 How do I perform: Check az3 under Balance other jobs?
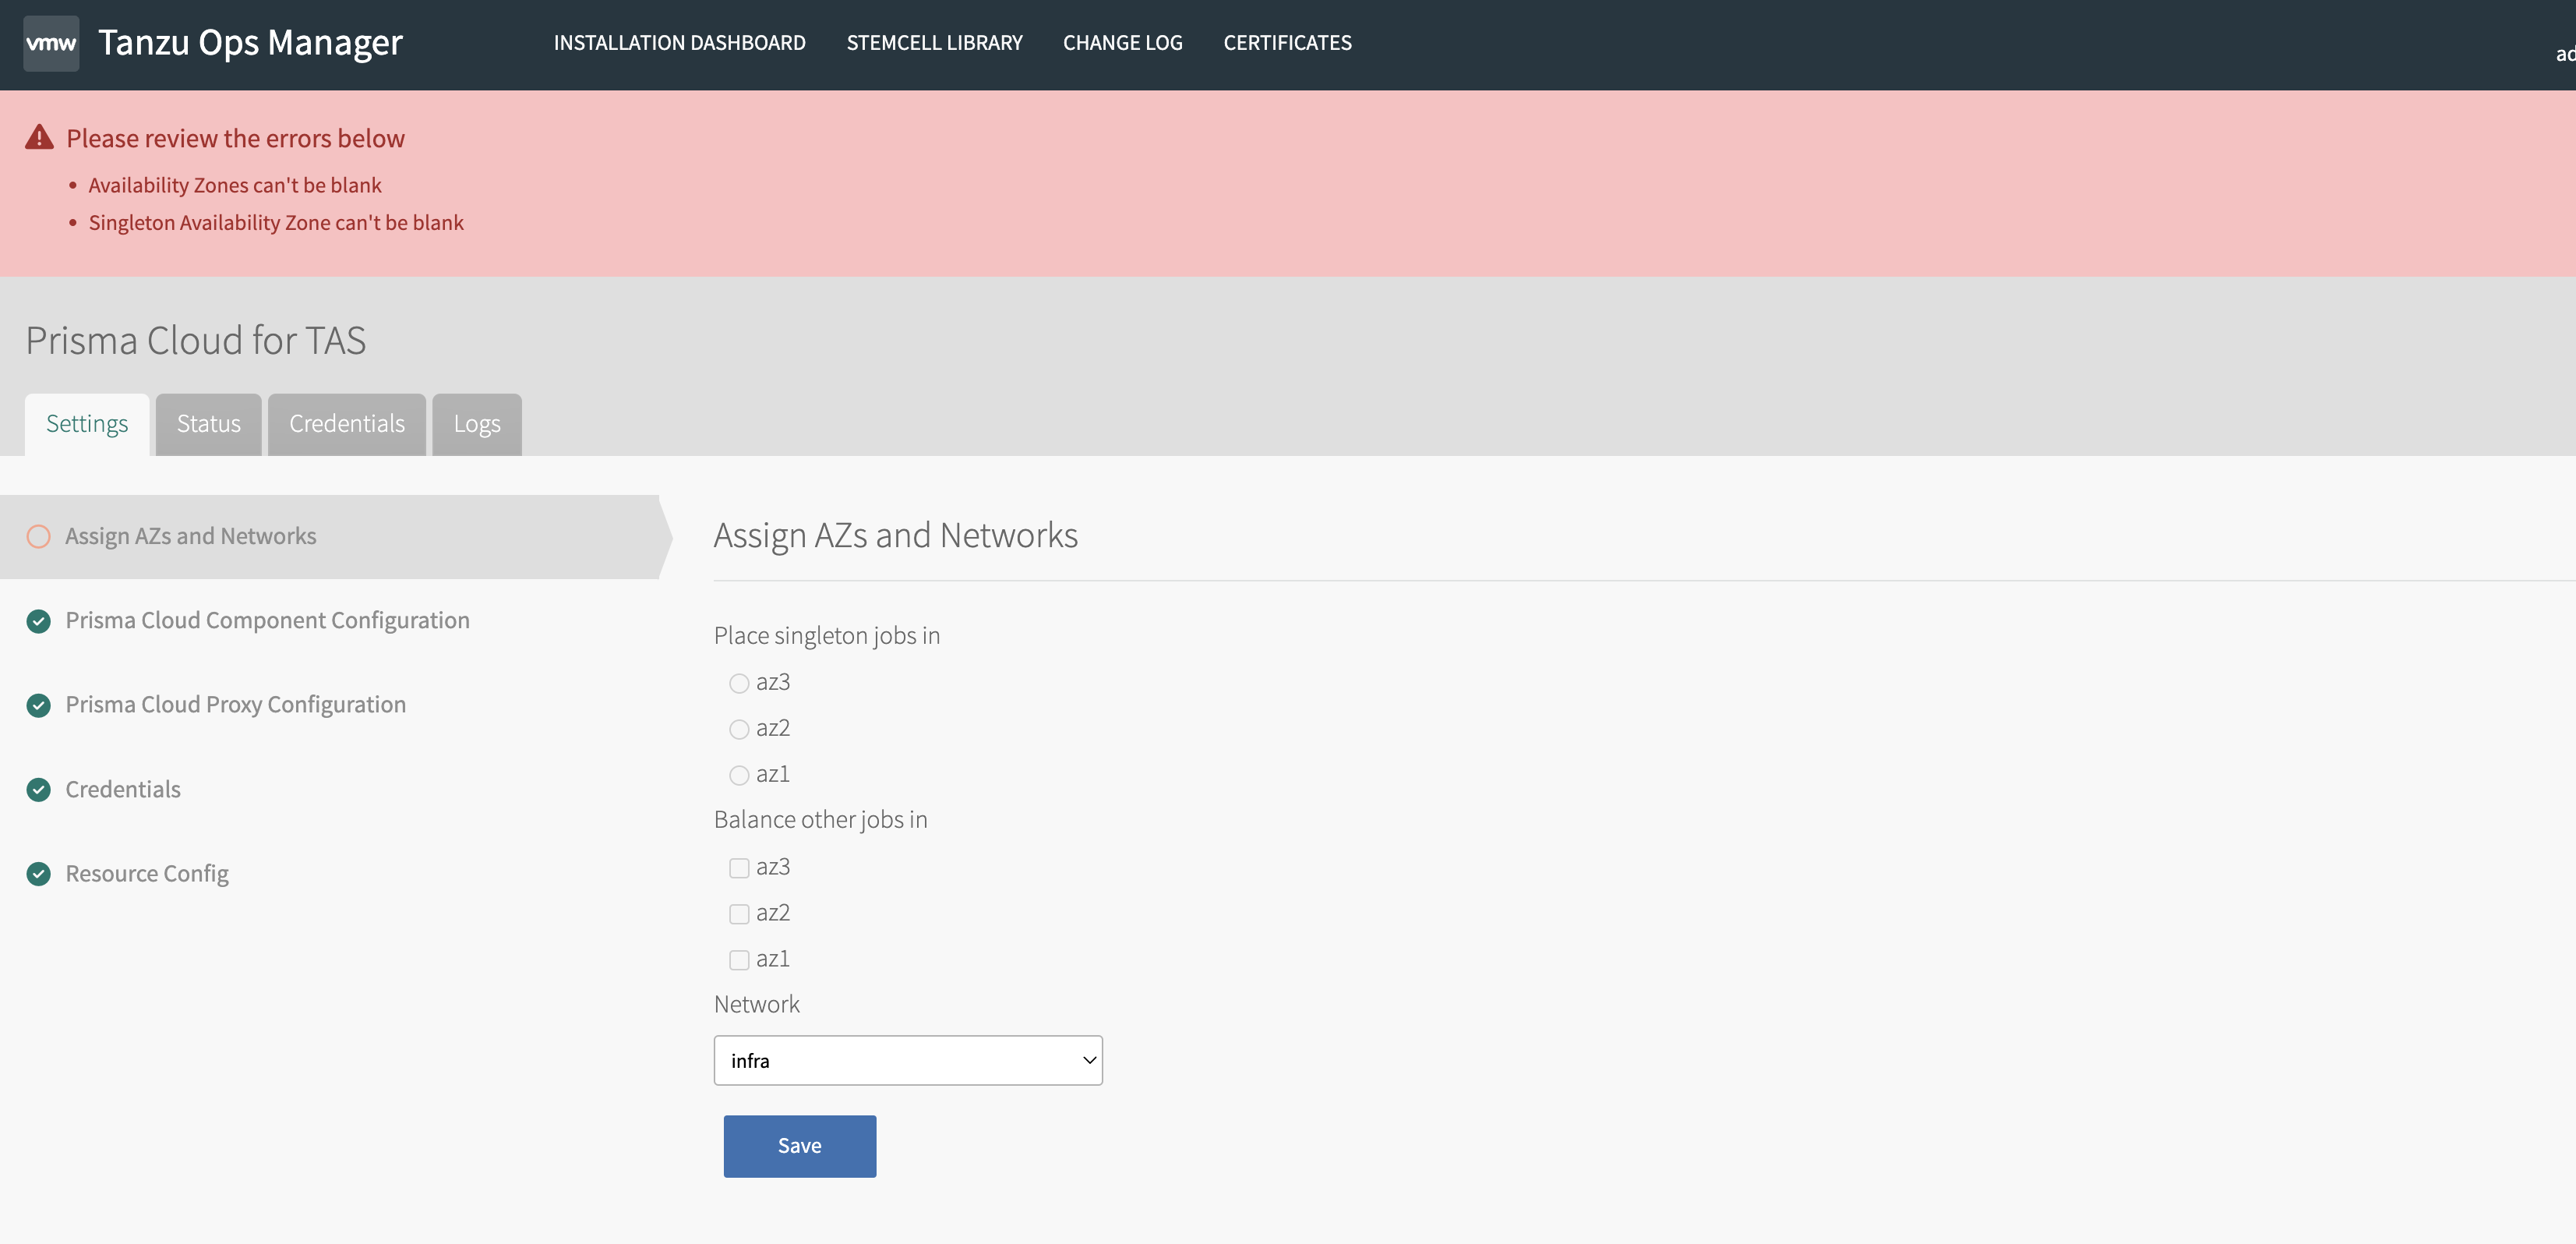click(739, 868)
